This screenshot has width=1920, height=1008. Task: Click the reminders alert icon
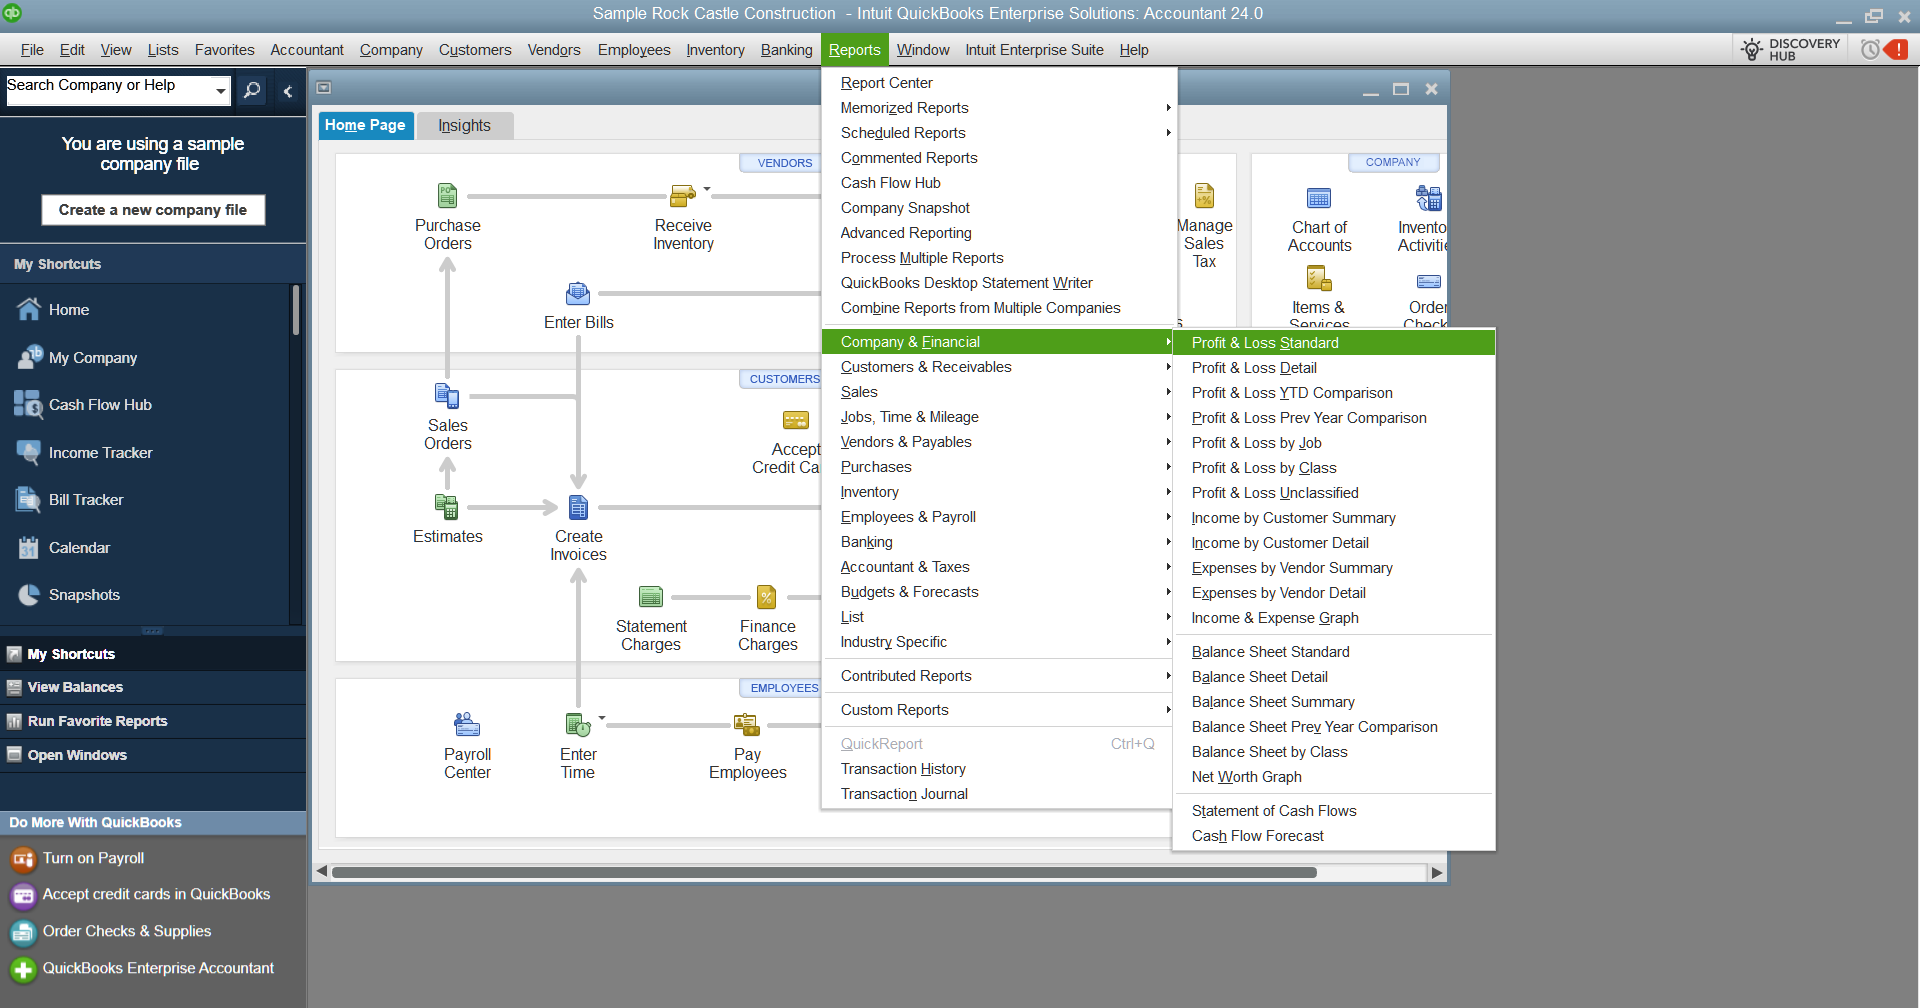1895,50
